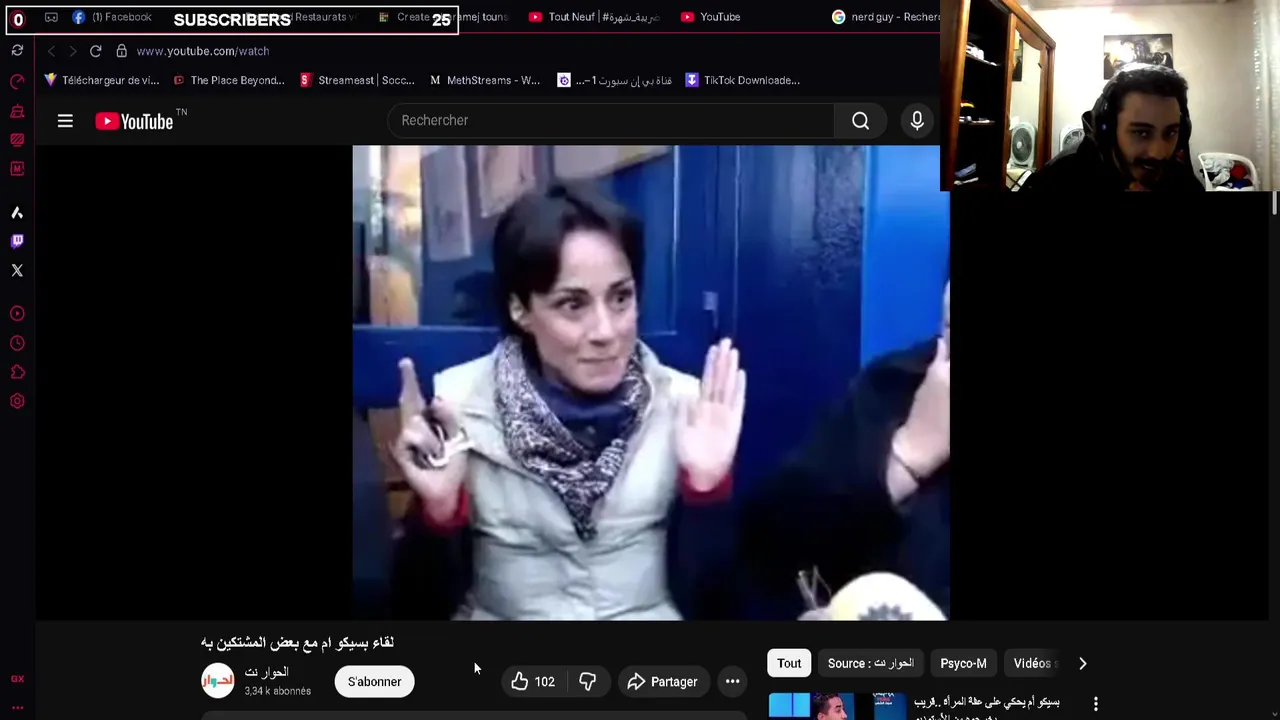Open the Opera GX main menu logo

(18, 19)
